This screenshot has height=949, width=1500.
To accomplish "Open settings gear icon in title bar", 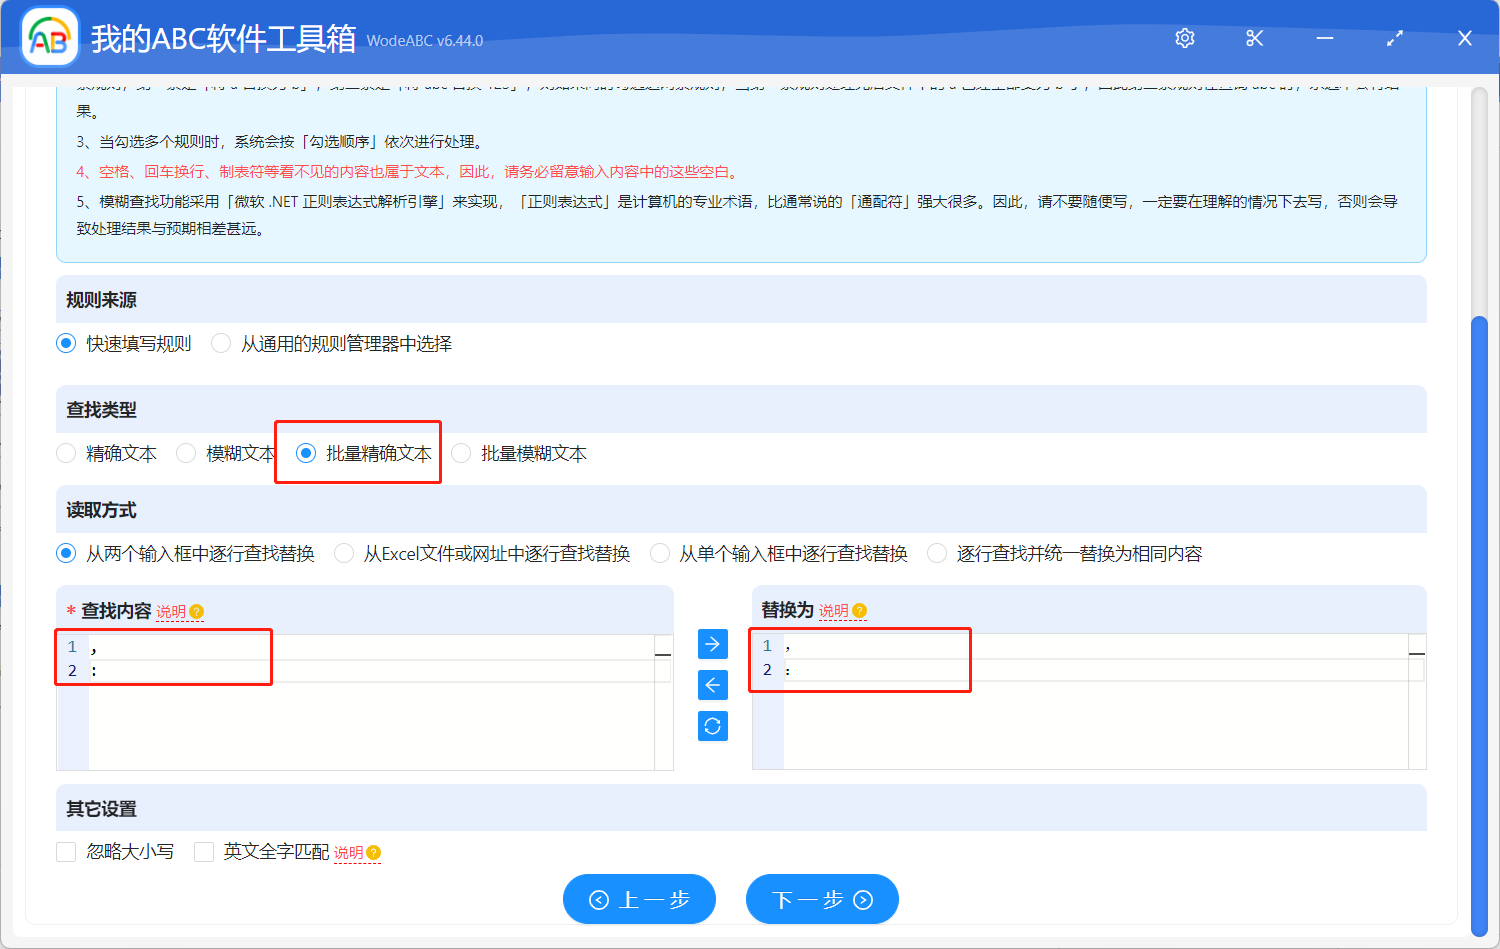I will 1185,38.
